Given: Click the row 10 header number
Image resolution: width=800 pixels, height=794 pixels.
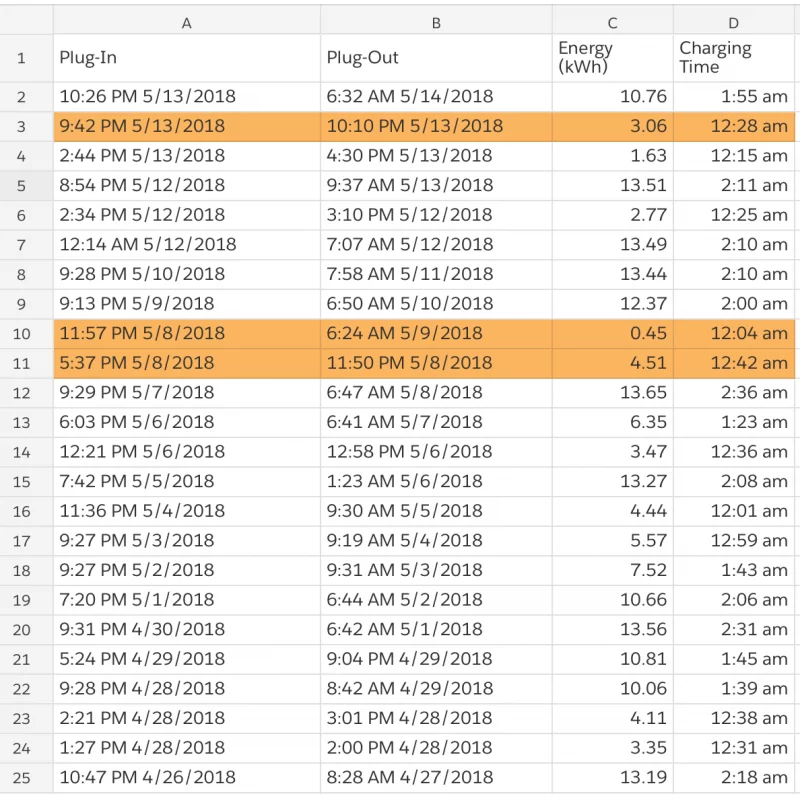Looking at the screenshot, I should (21, 333).
